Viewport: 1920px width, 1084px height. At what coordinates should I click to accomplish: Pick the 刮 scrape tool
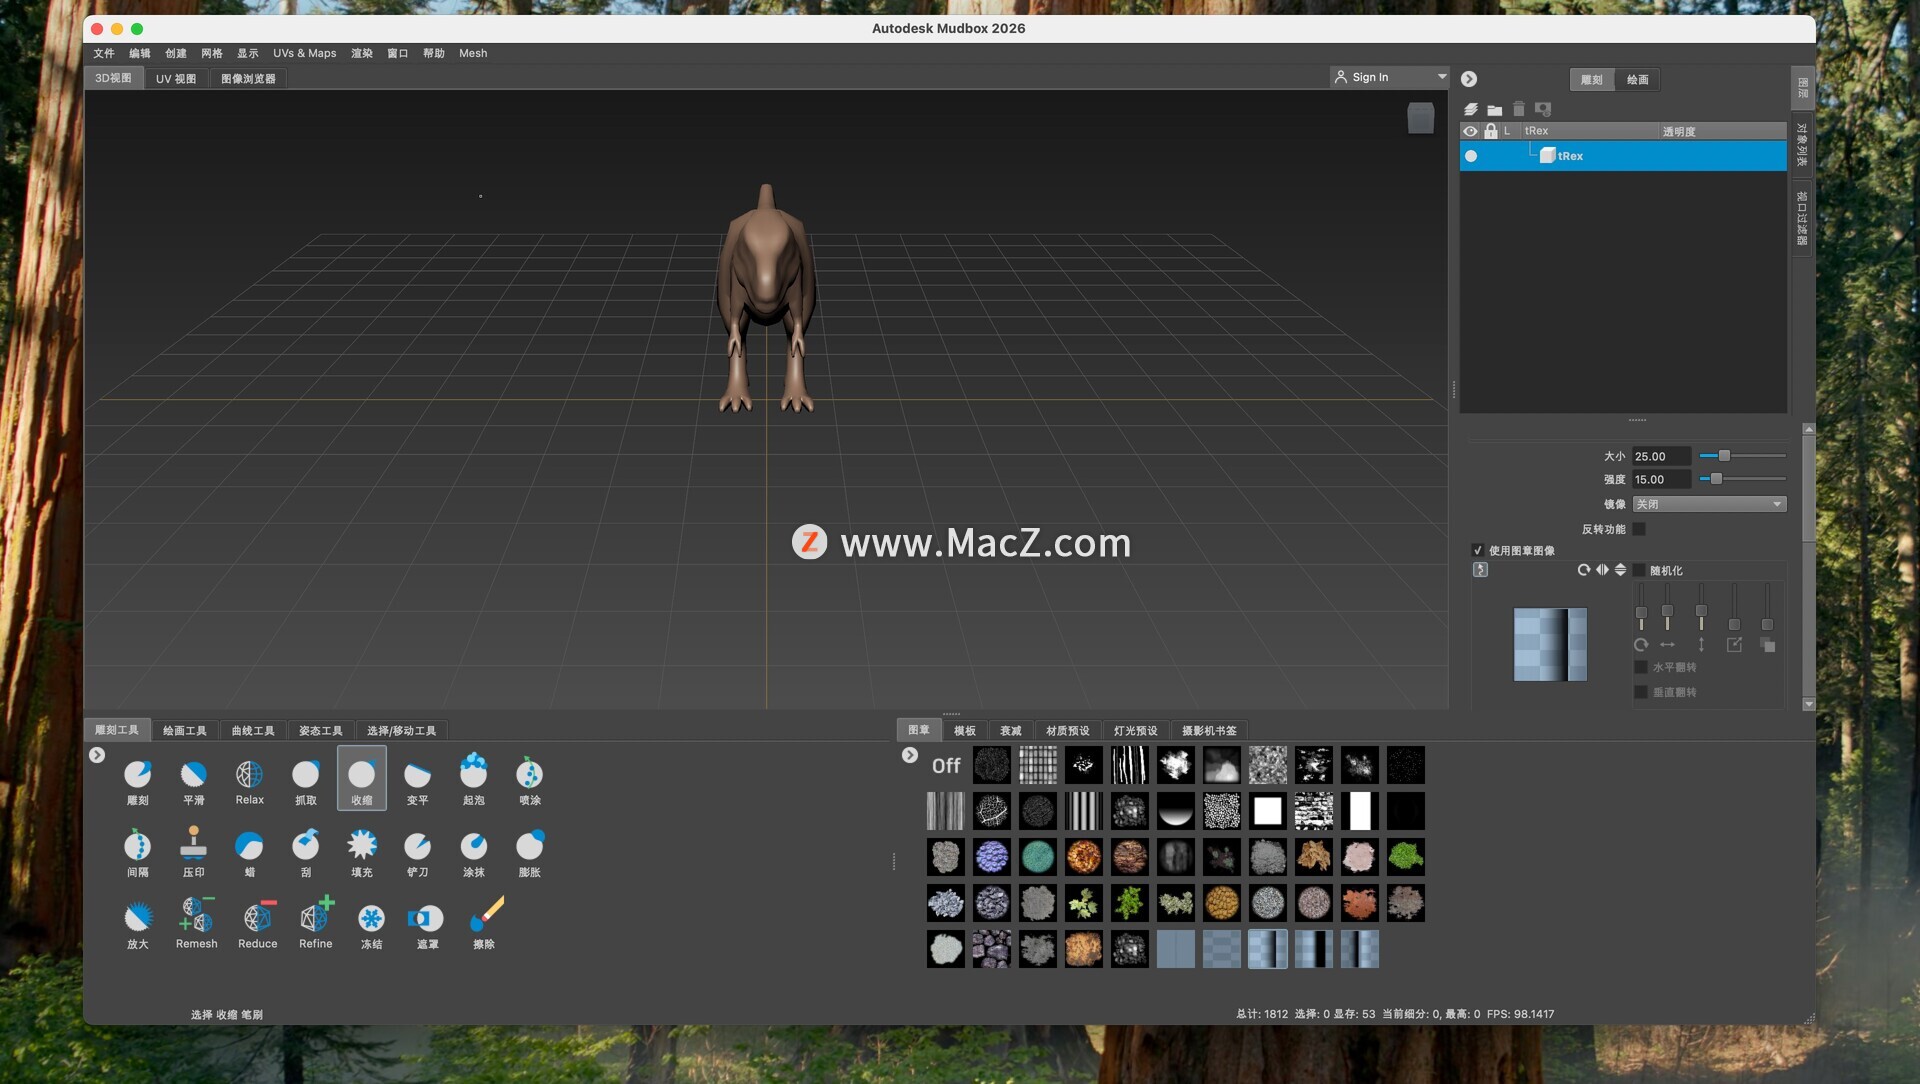click(306, 853)
